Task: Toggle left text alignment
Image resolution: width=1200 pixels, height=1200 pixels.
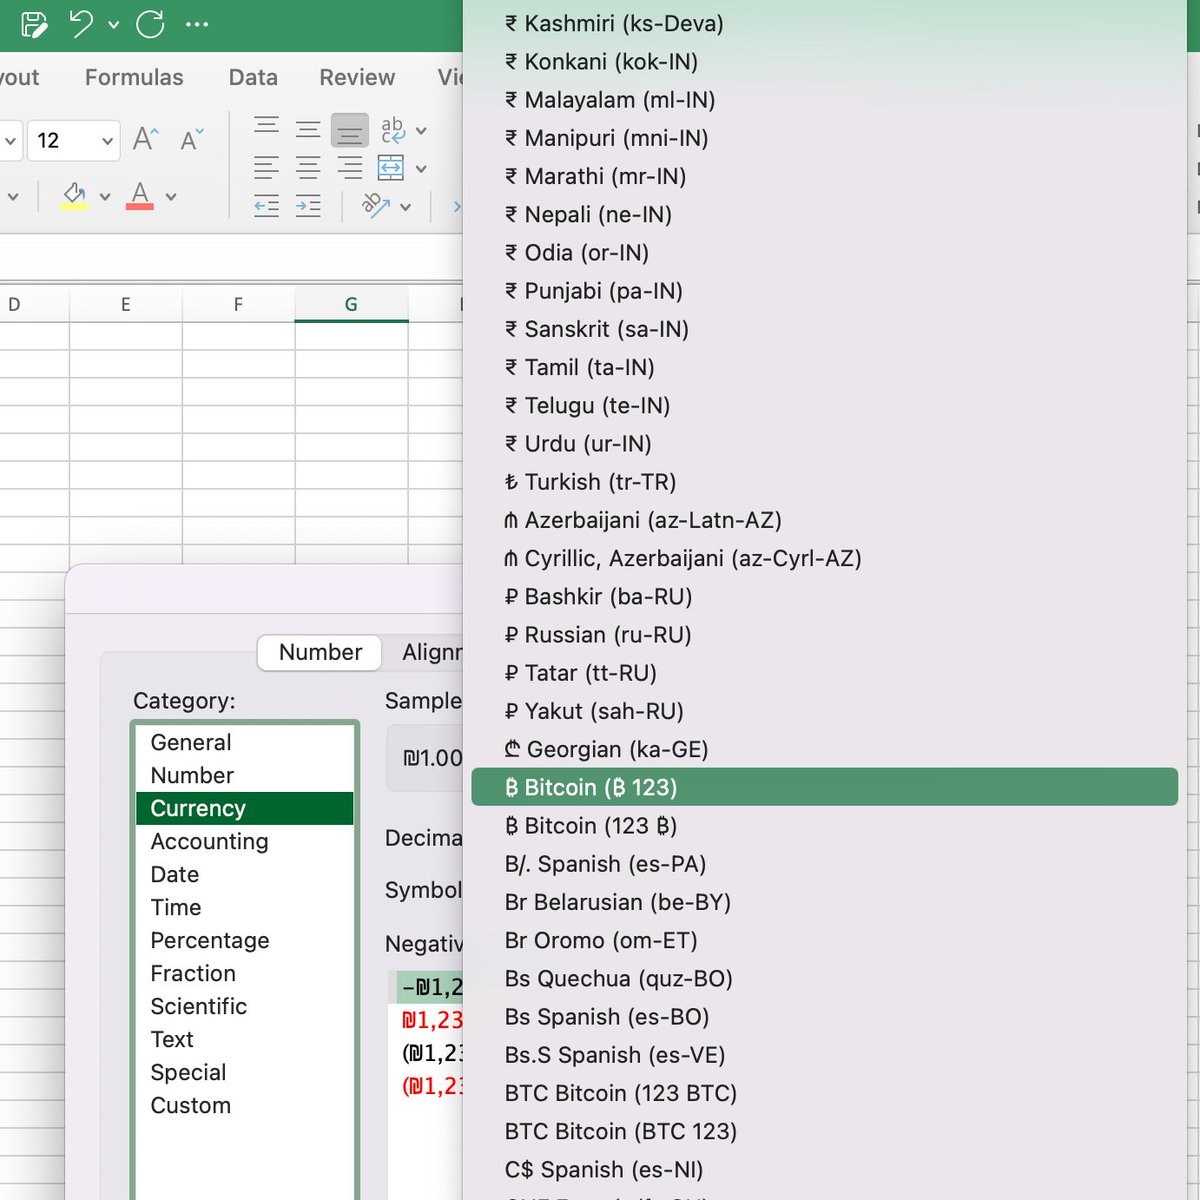Action: coord(265,167)
